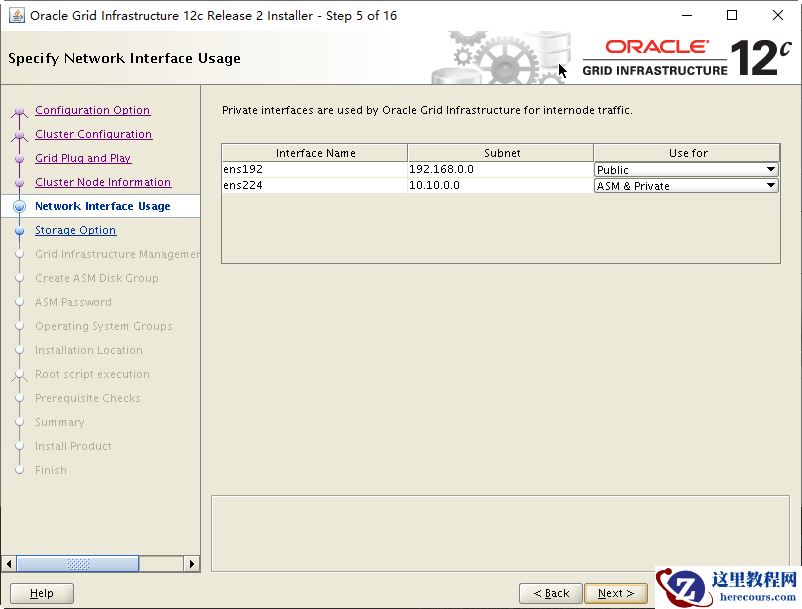The width and height of the screenshot is (802, 609).
Task: Open the Configuration Option step link
Action: pos(93,110)
